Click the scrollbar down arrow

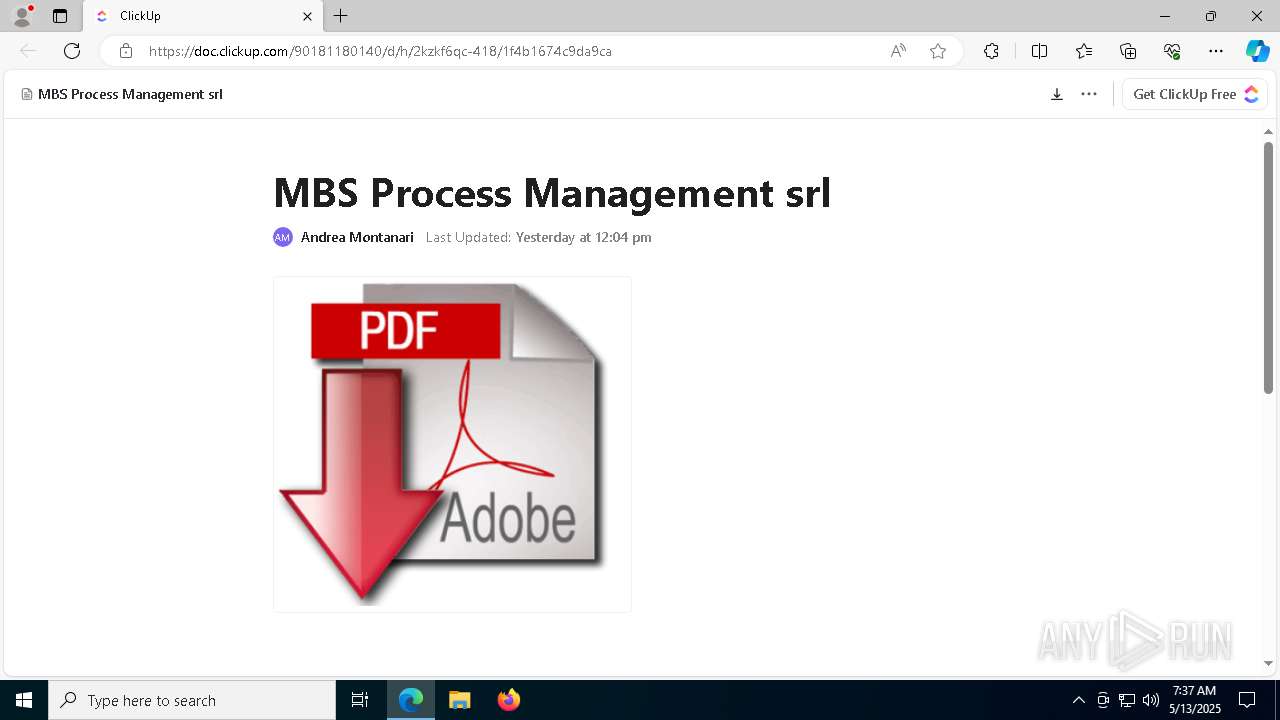point(1268,663)
